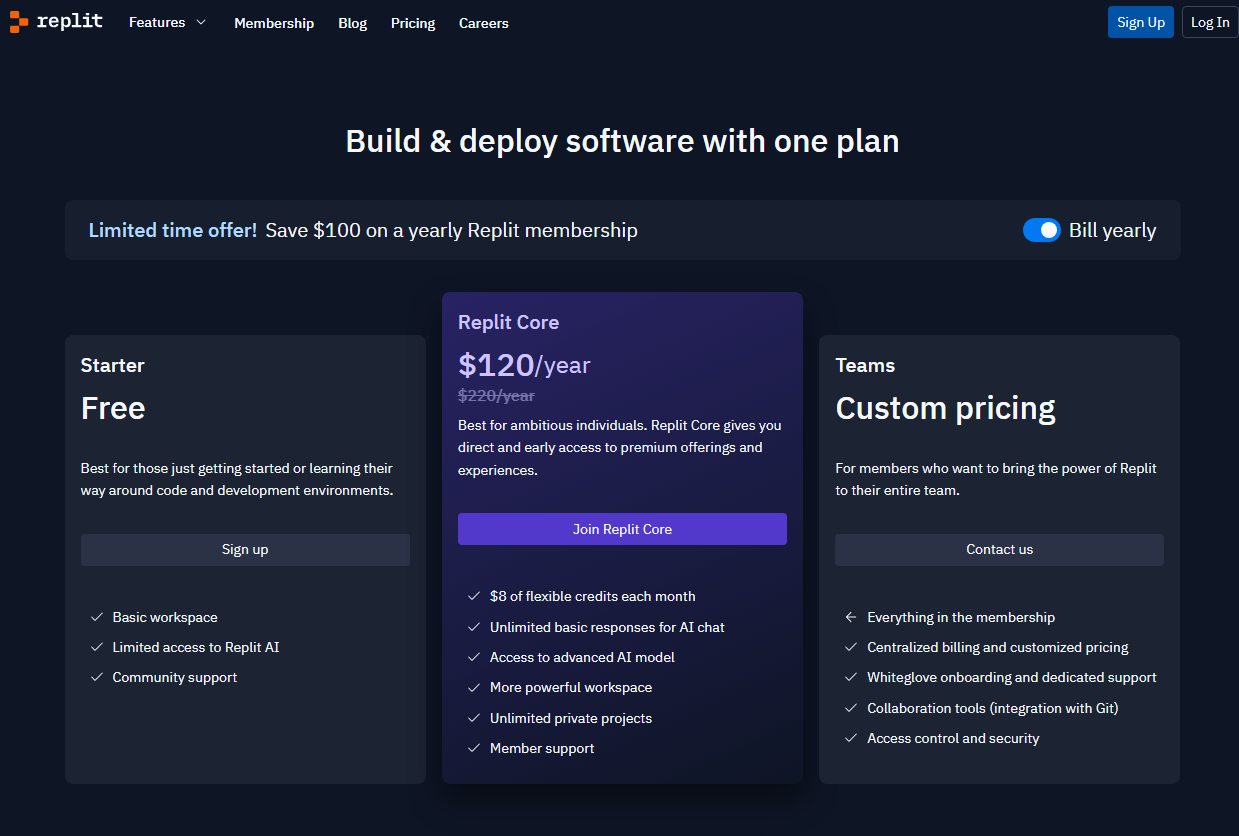Click 'Centralized billing and customized pricing' text
The image size is (1239, 836).
998,647
